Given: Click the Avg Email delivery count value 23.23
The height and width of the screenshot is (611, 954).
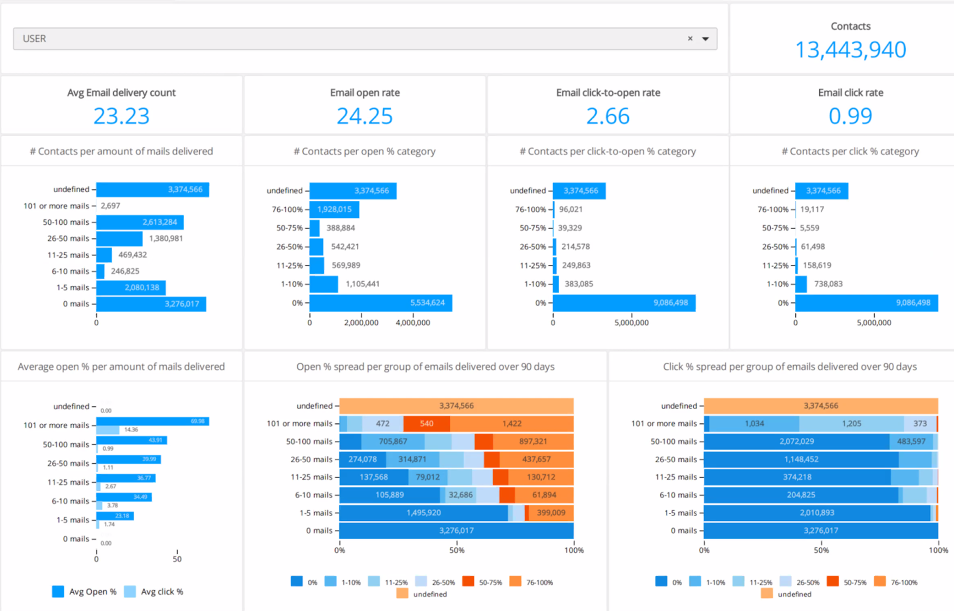Looking at the screenshot, I should click(121, 116).
